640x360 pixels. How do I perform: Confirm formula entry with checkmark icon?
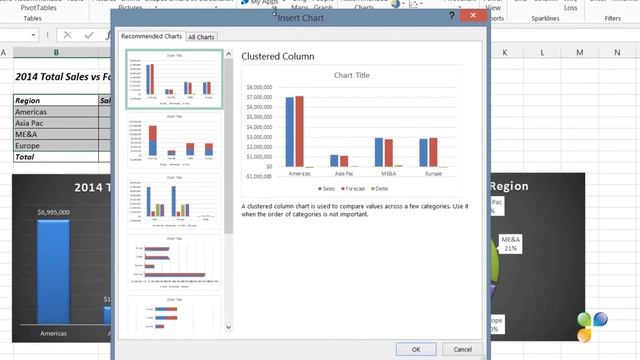[x=89, y=36]
